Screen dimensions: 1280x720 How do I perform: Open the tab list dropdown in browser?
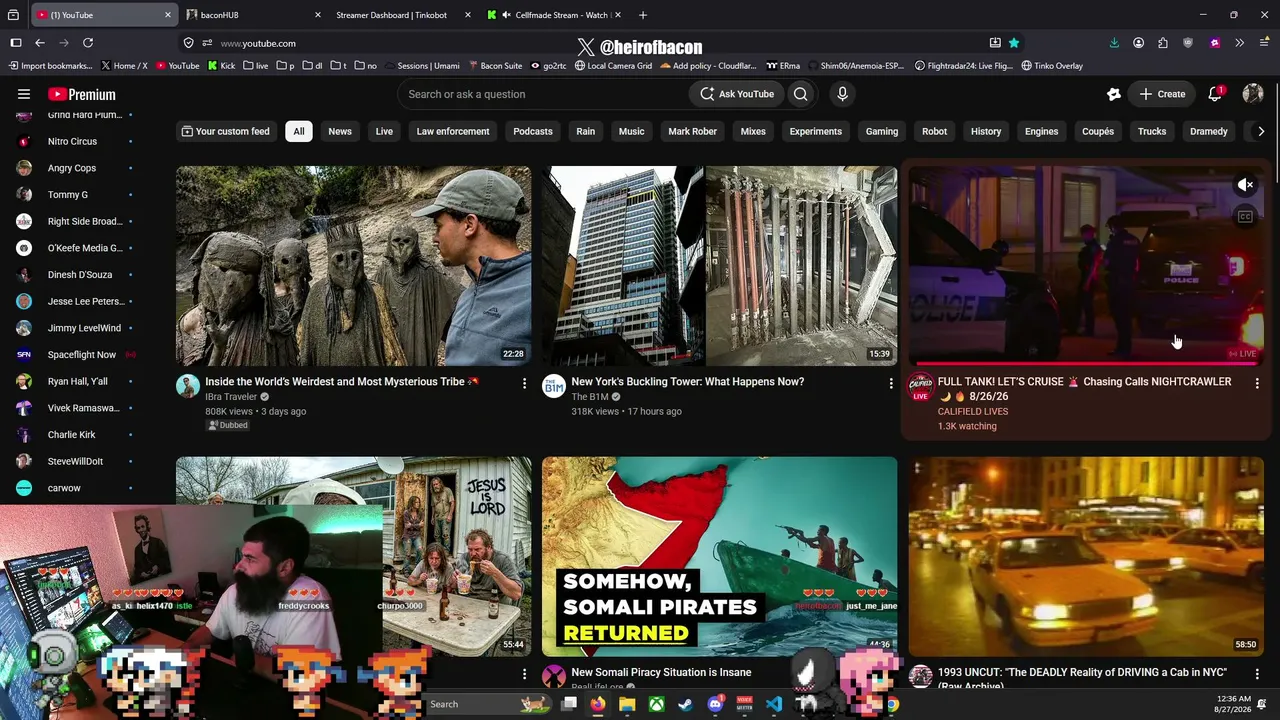(13, 15)
